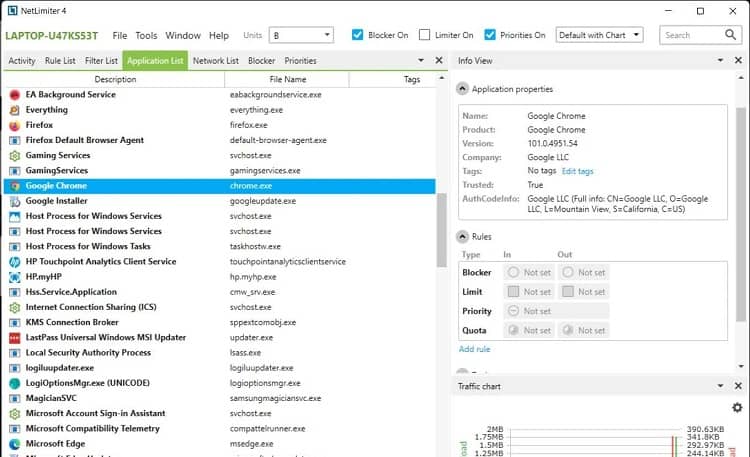Close the Traffic chart panel
Screen dimensions: 750x457
tap(738, 386)
